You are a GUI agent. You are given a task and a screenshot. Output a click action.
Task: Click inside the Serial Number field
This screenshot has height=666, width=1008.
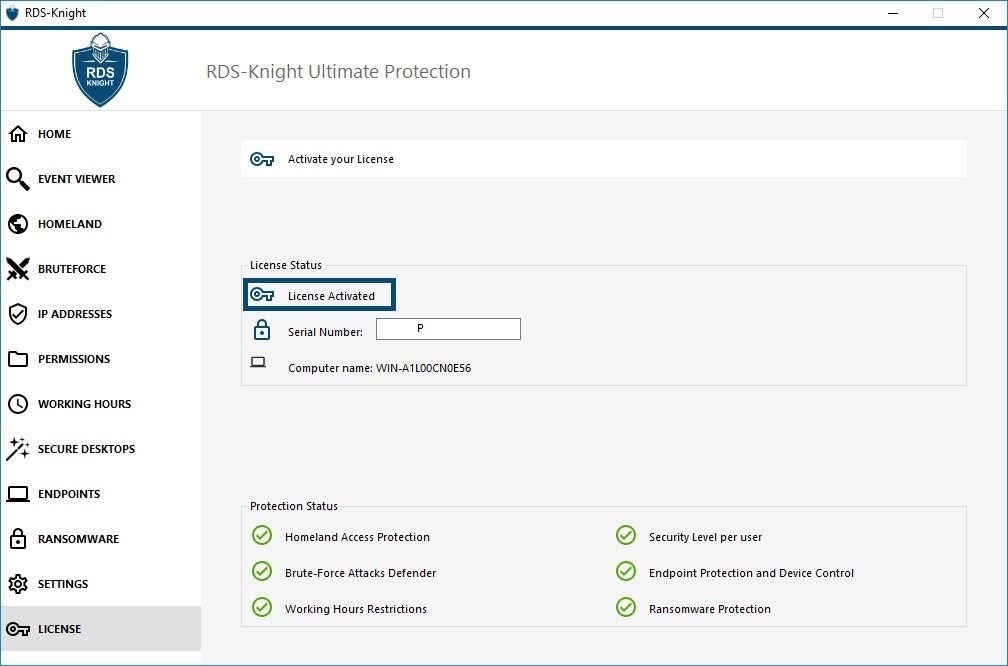[448, 328]
